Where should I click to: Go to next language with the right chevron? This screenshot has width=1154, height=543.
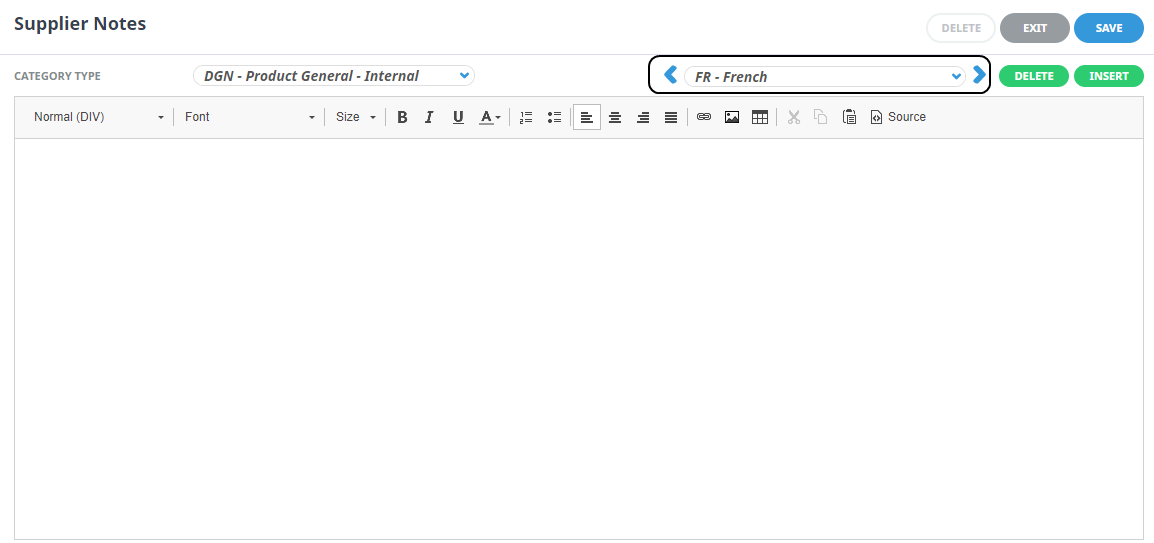(x=979, y=75)
